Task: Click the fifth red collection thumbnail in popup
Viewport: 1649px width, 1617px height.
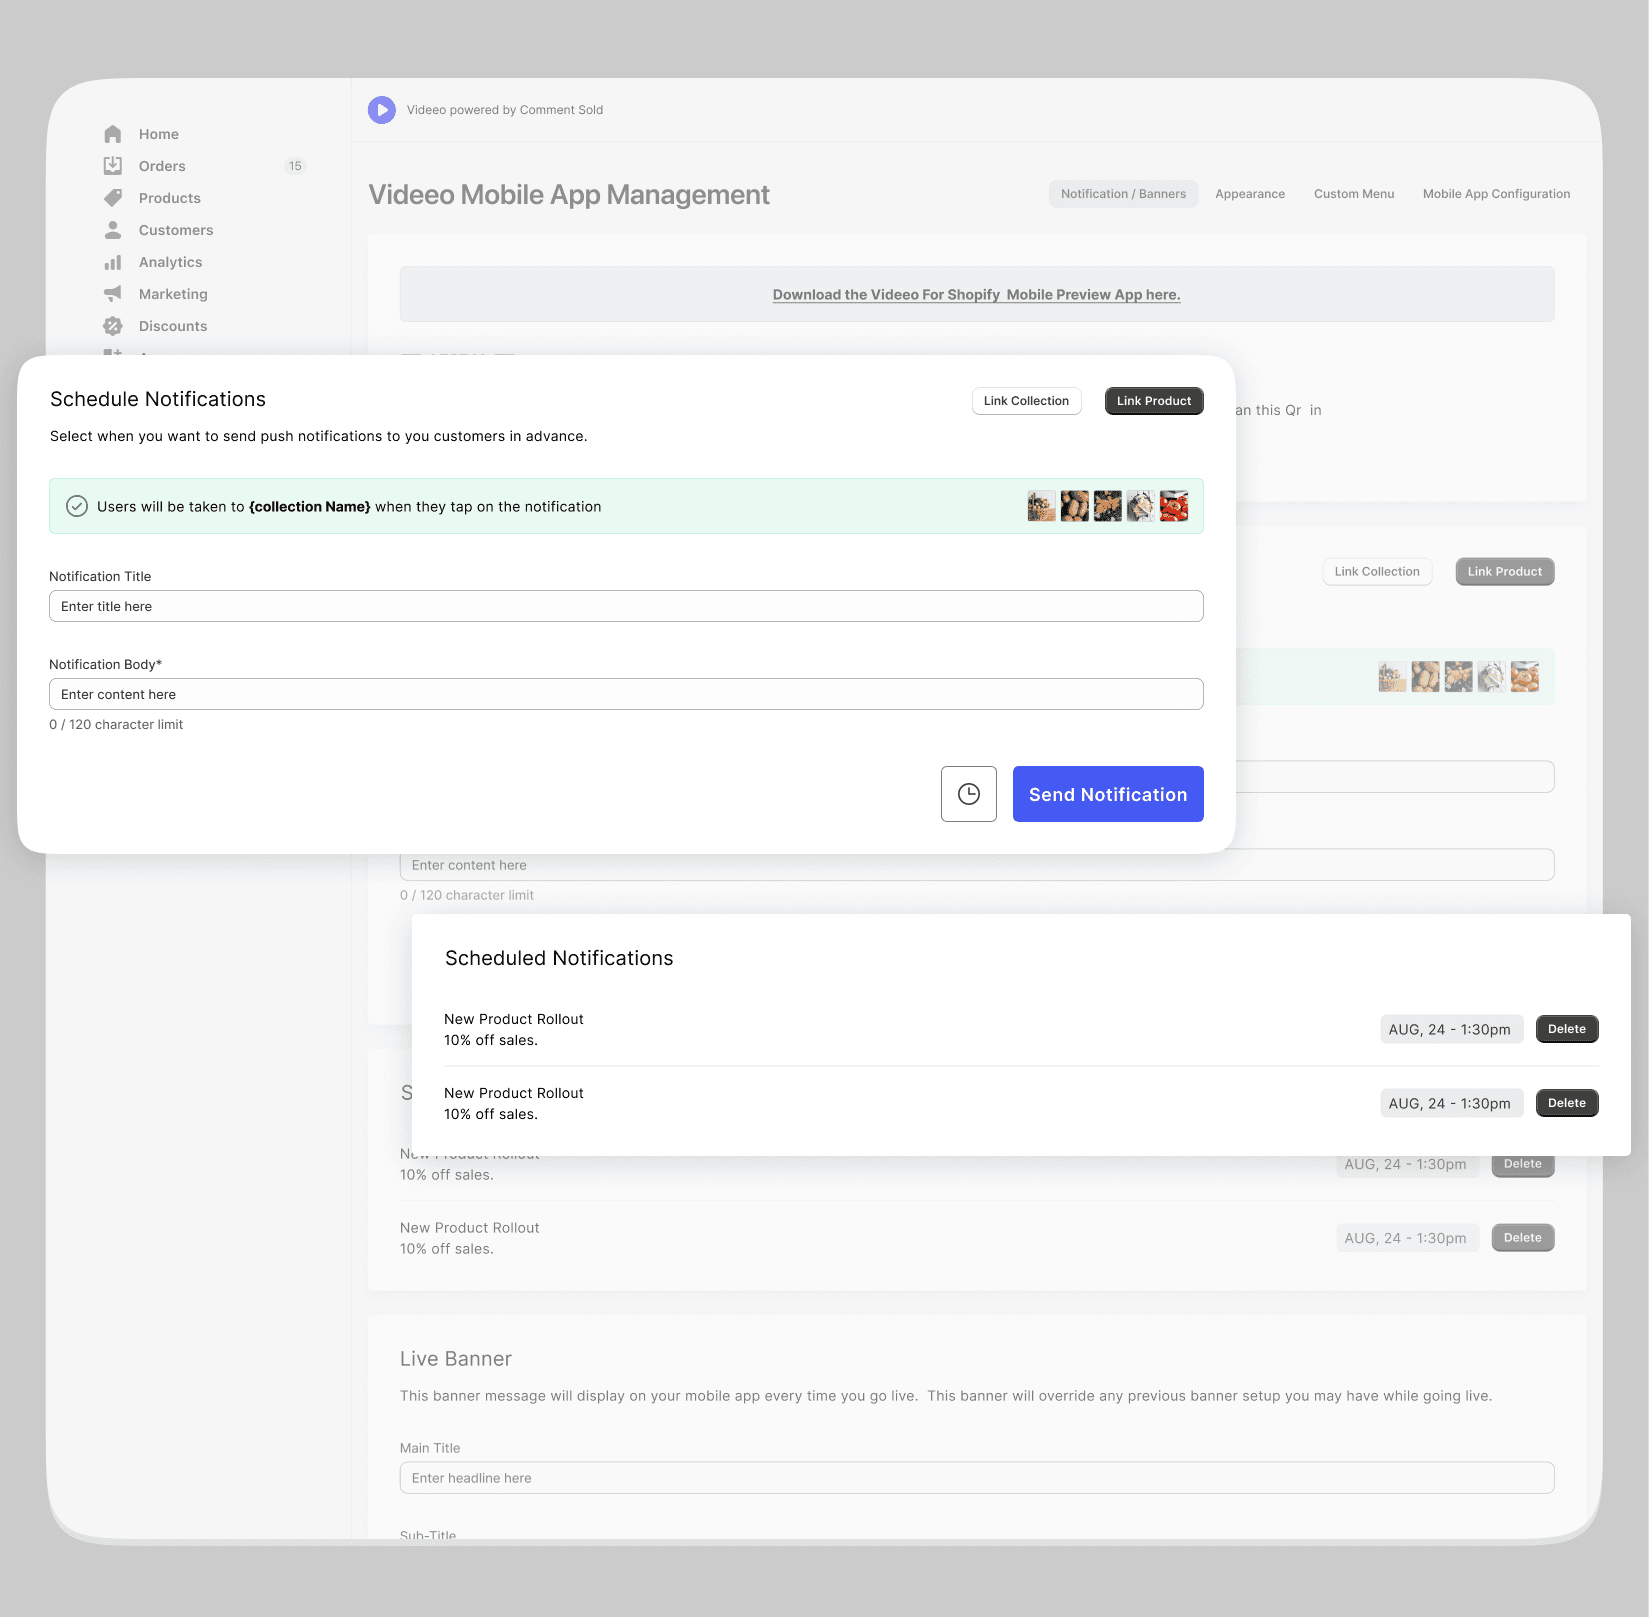Action: coord(1173,506)
